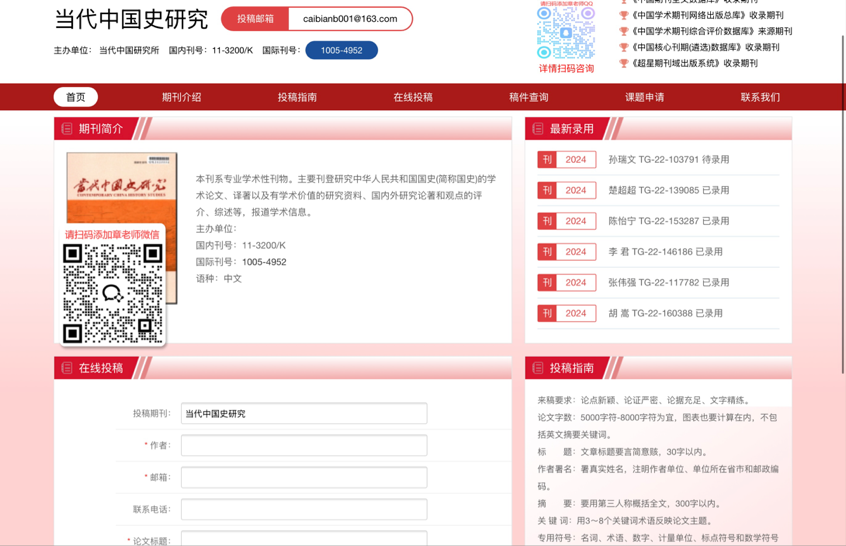
Task: Click the 在线投稿 section header icon
Action: click(x=67, y=368)
